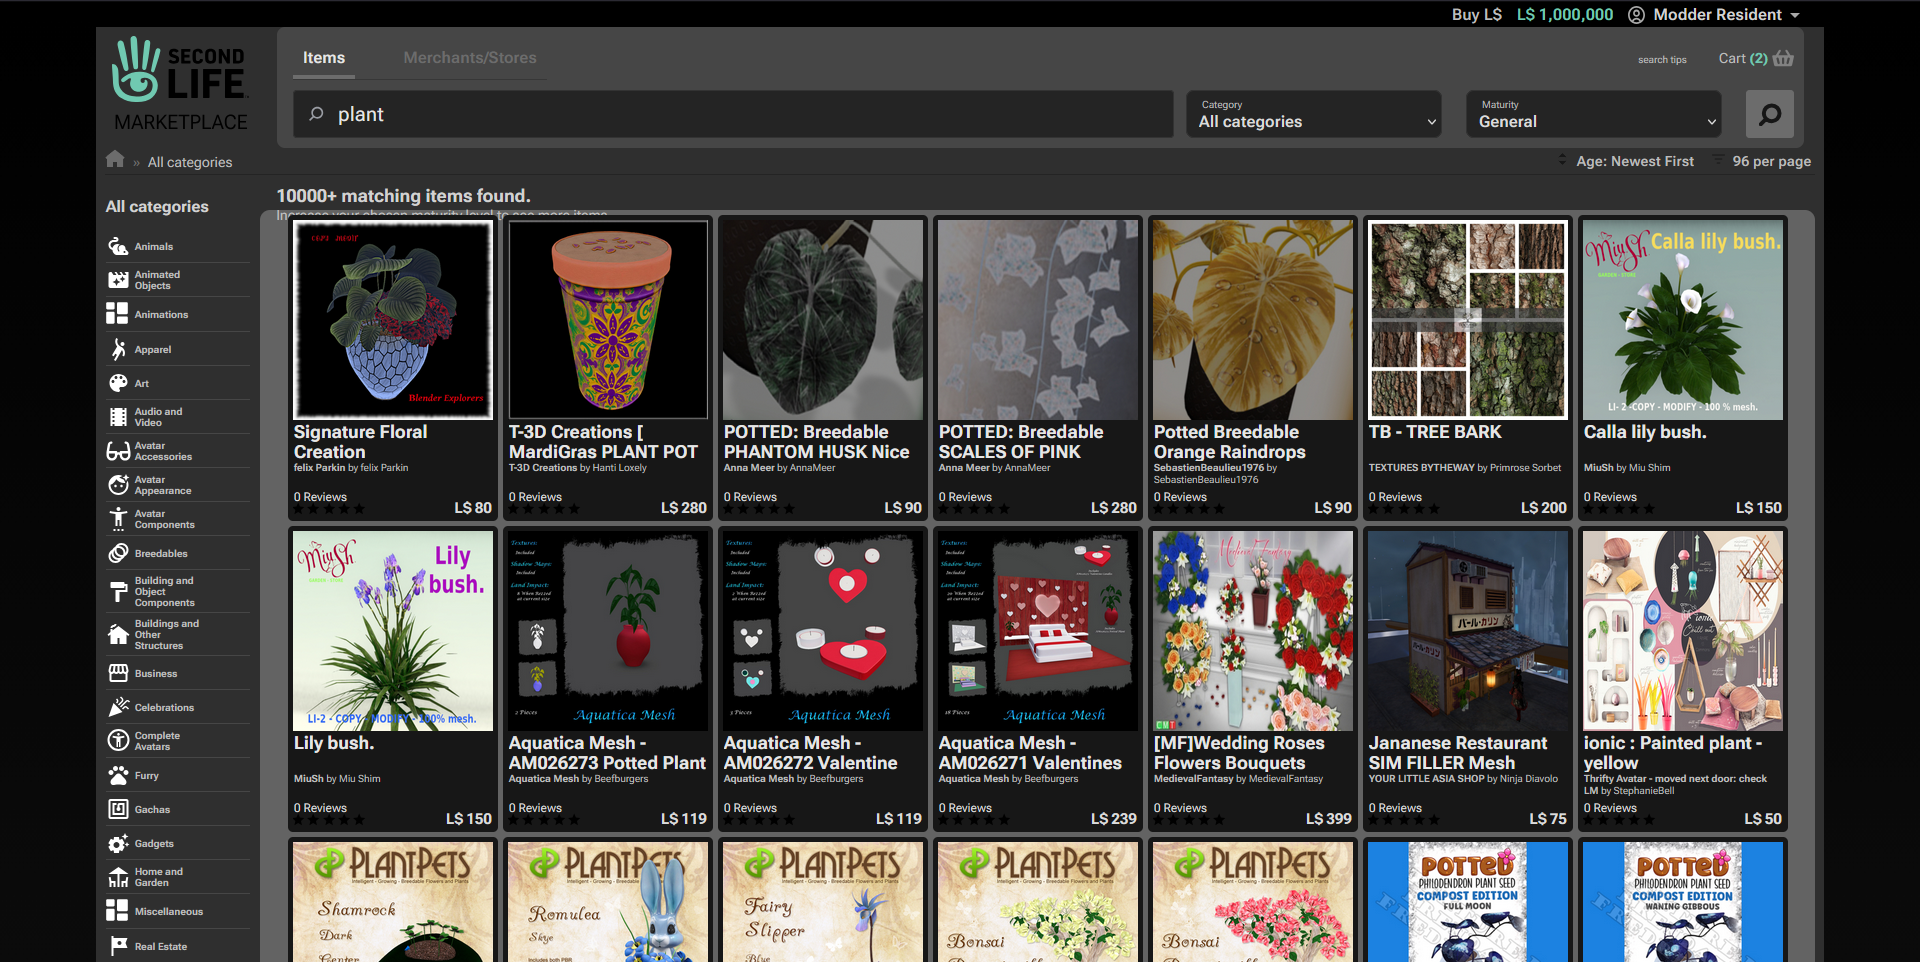The width and height of the screenshot is (1920, 962).
Task: Open the Calla lily bush product thumbnail
Action: point(1682,319)
